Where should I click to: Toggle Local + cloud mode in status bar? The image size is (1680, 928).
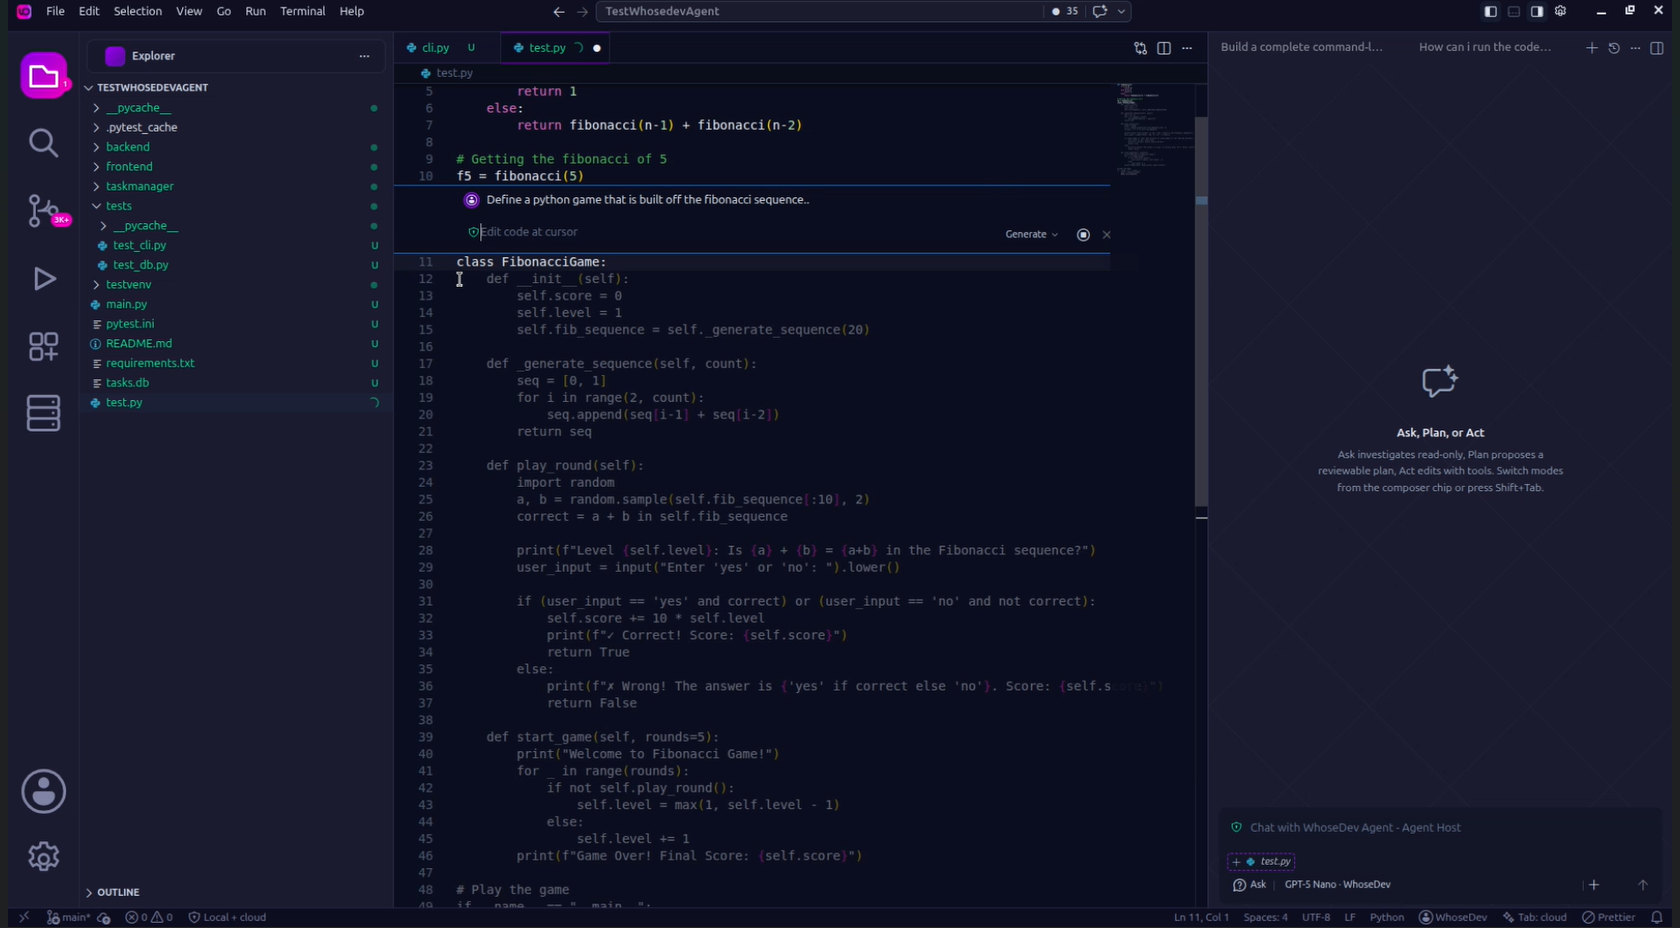(x=227, y=917)
